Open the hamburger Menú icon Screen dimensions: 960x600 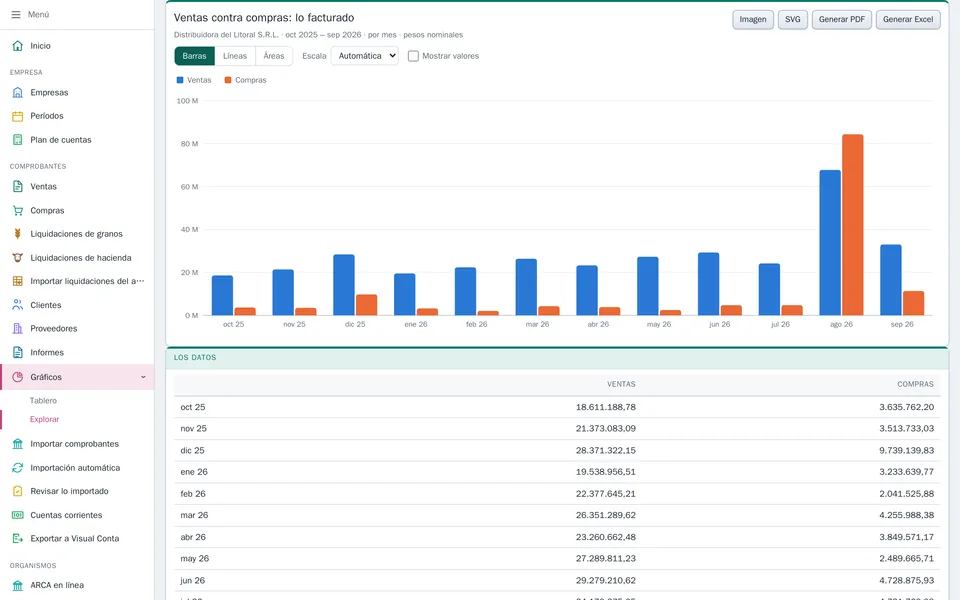16,14
